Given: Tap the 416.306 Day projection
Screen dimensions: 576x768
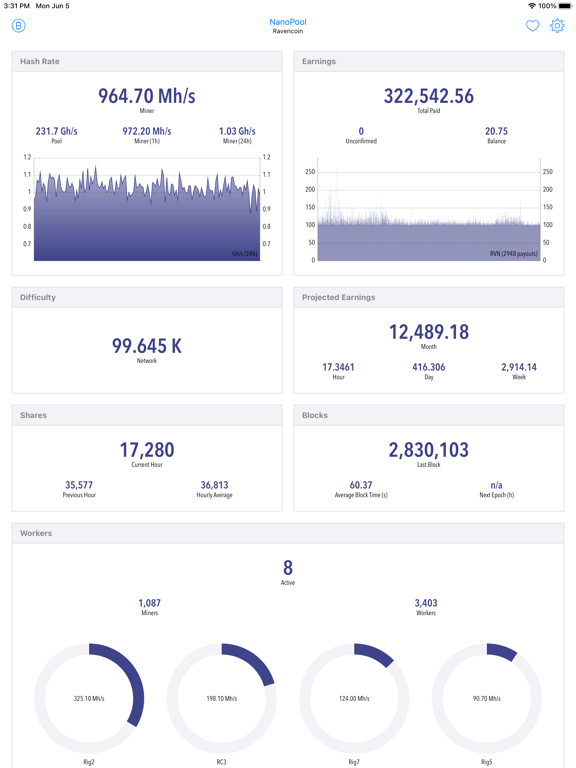Looking at the screenshot, I should coord(429,367).
